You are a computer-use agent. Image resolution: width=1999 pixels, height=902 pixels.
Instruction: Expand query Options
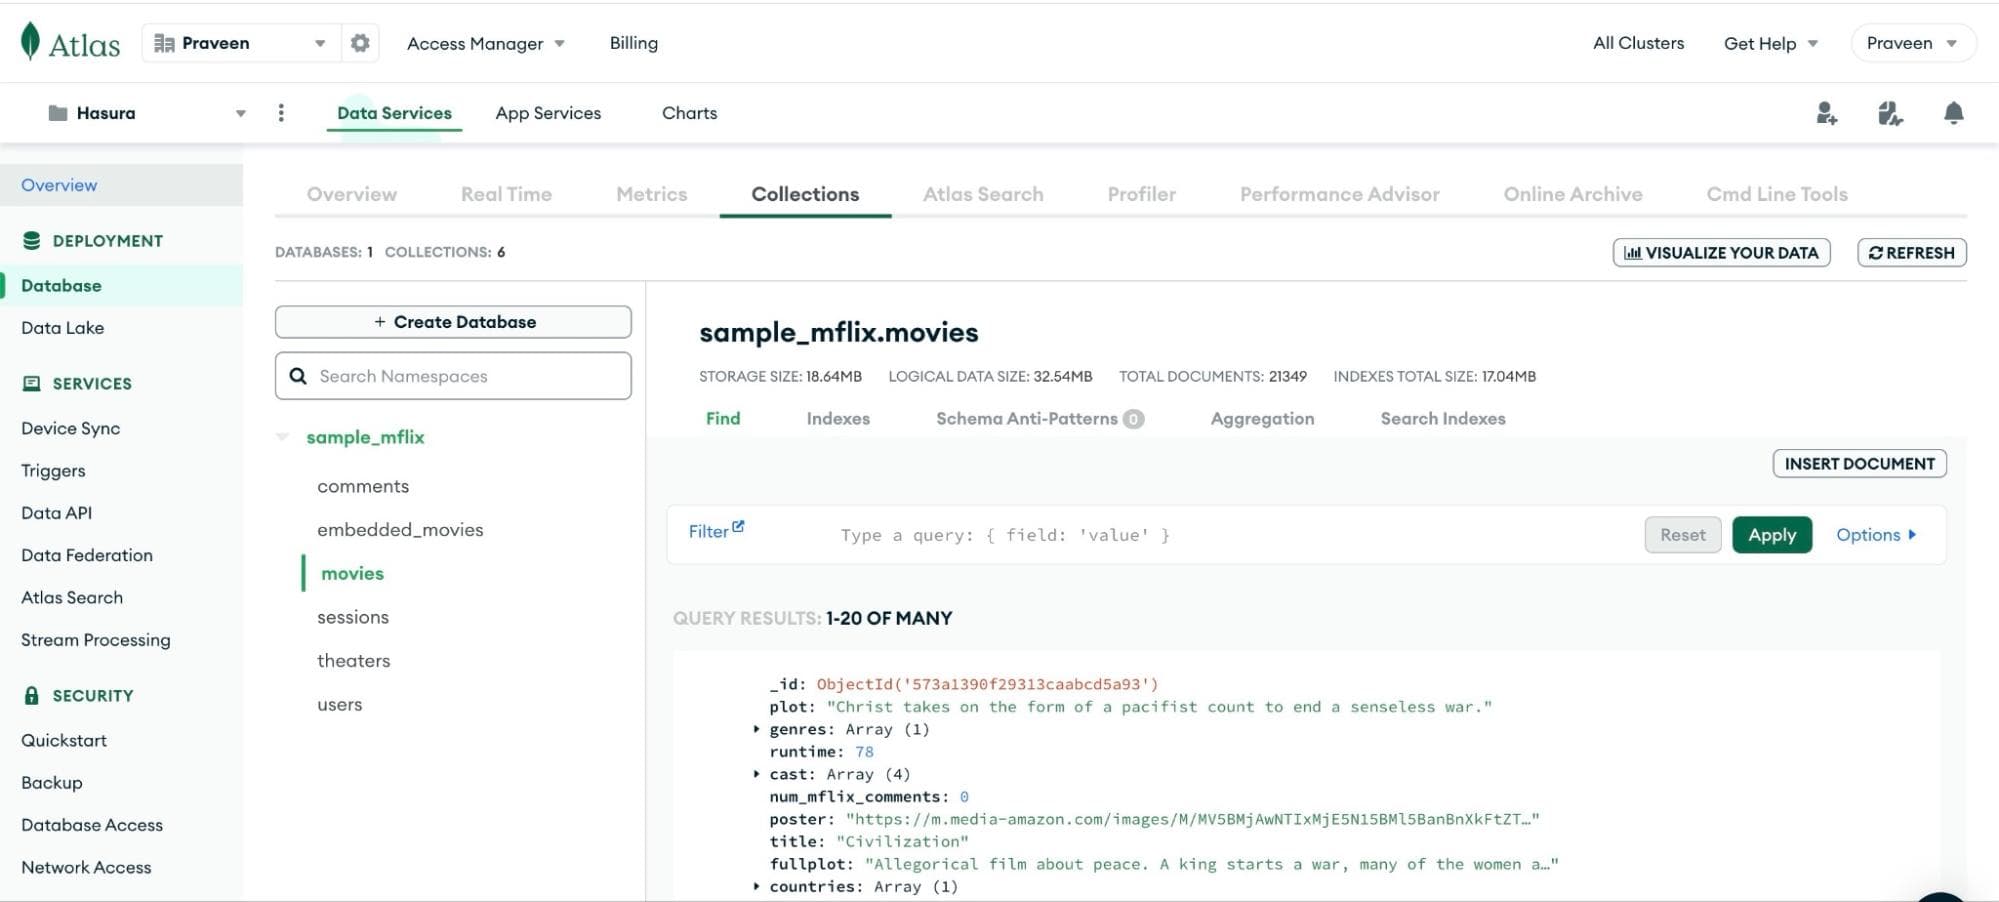pyautogui.click(x=1875, y=535)
